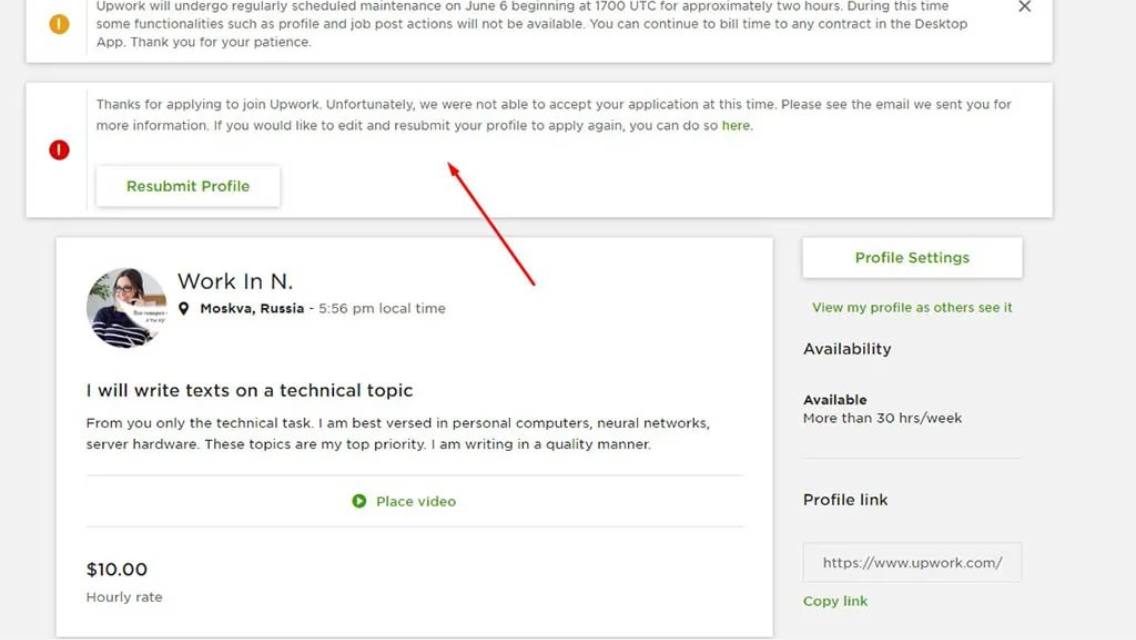This screenshot has width=1136, height=640.
Task: View my profile as others see it
Action: click(912, 307)
